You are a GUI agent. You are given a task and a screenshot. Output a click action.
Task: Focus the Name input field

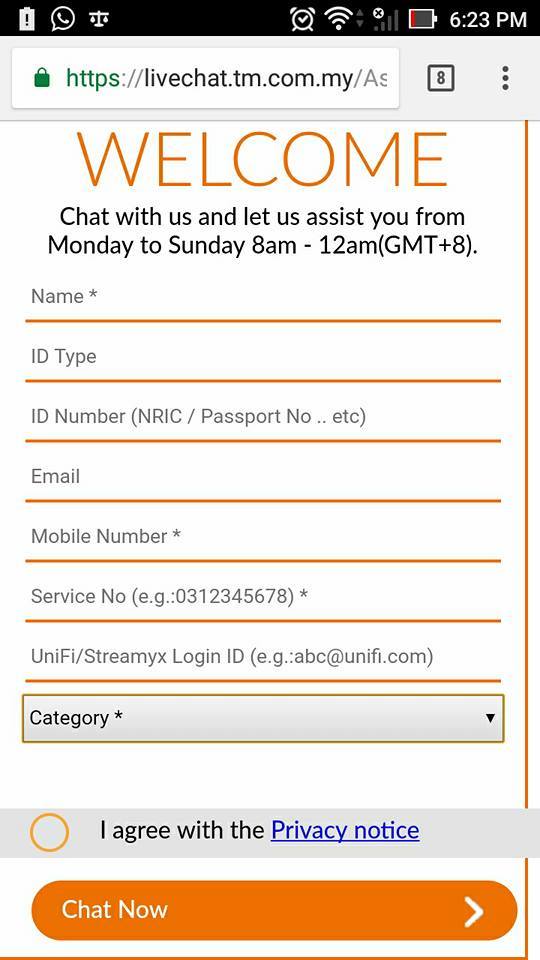pyautogui.click(x=263, y=298)
